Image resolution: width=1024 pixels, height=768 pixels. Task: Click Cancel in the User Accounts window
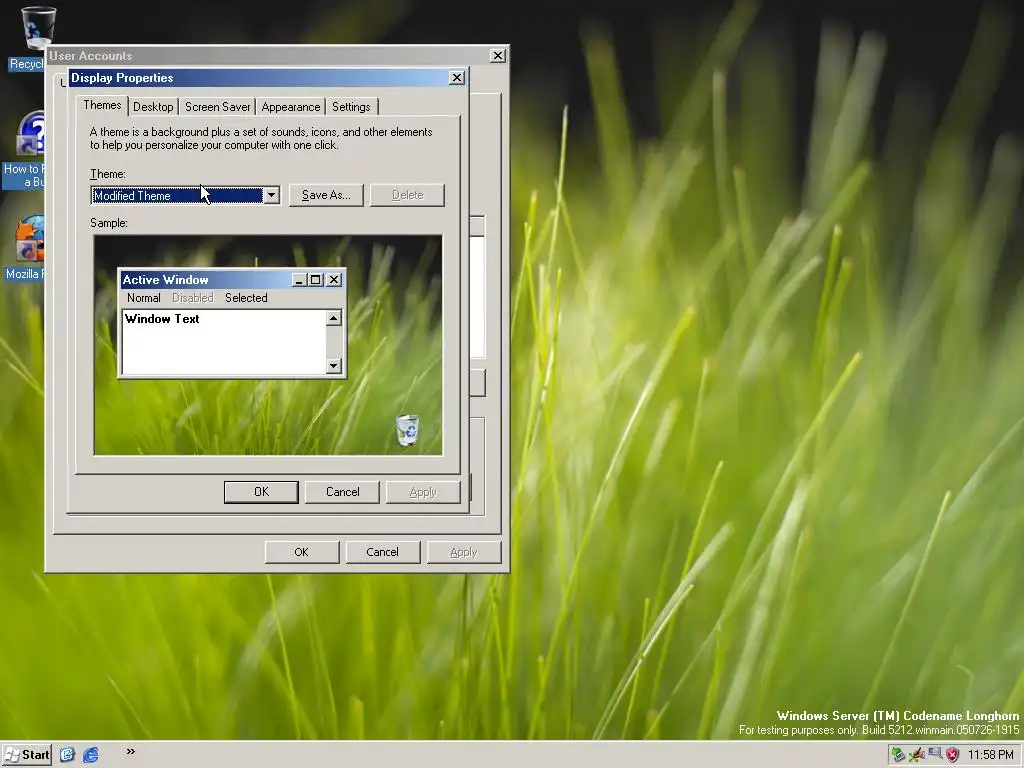382,552
